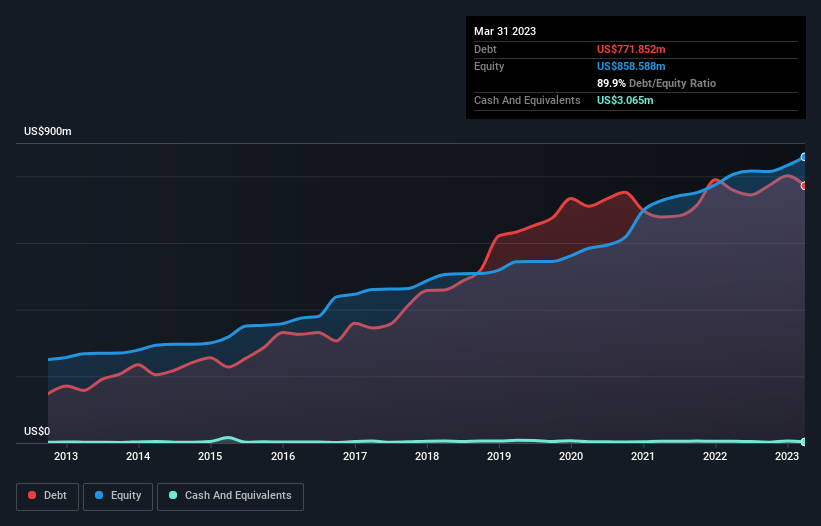Click the 2016 x-axis label
821x526 pixels.
pos(283,456)
